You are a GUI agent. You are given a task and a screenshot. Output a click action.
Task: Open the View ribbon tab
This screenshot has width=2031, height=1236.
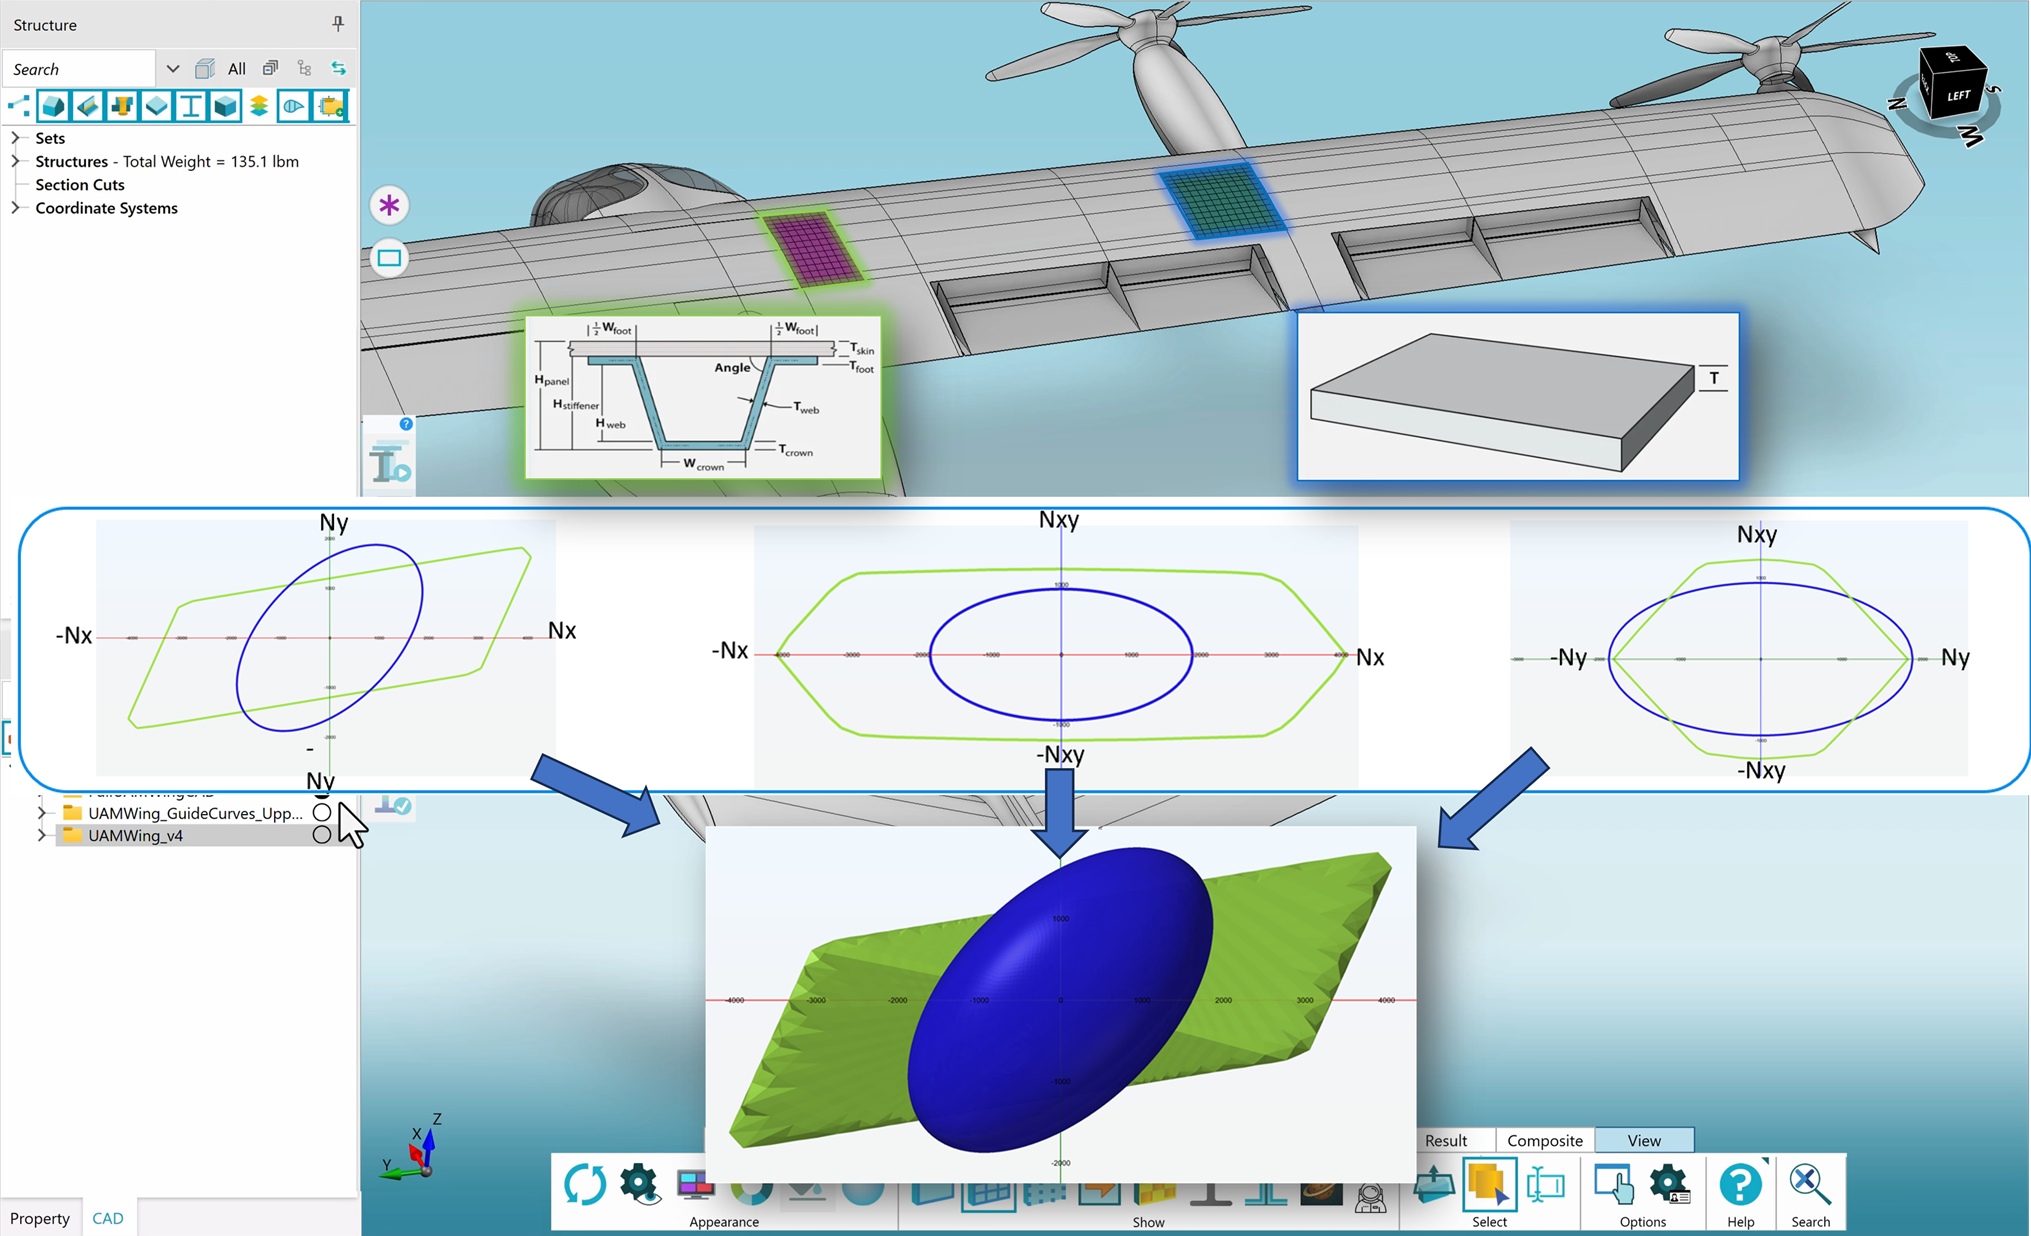1644,1140
